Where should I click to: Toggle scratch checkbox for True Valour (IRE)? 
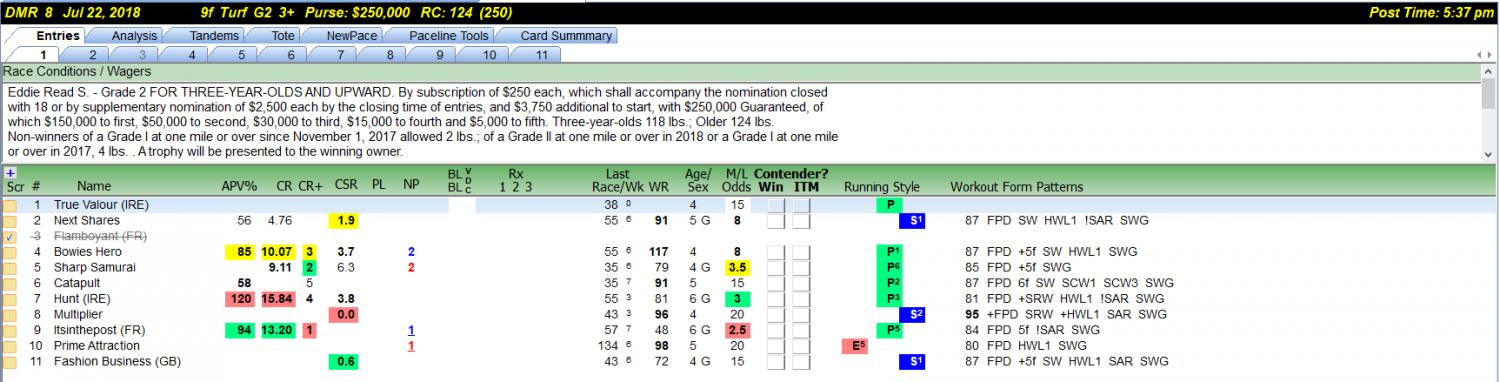coord(10,205)
